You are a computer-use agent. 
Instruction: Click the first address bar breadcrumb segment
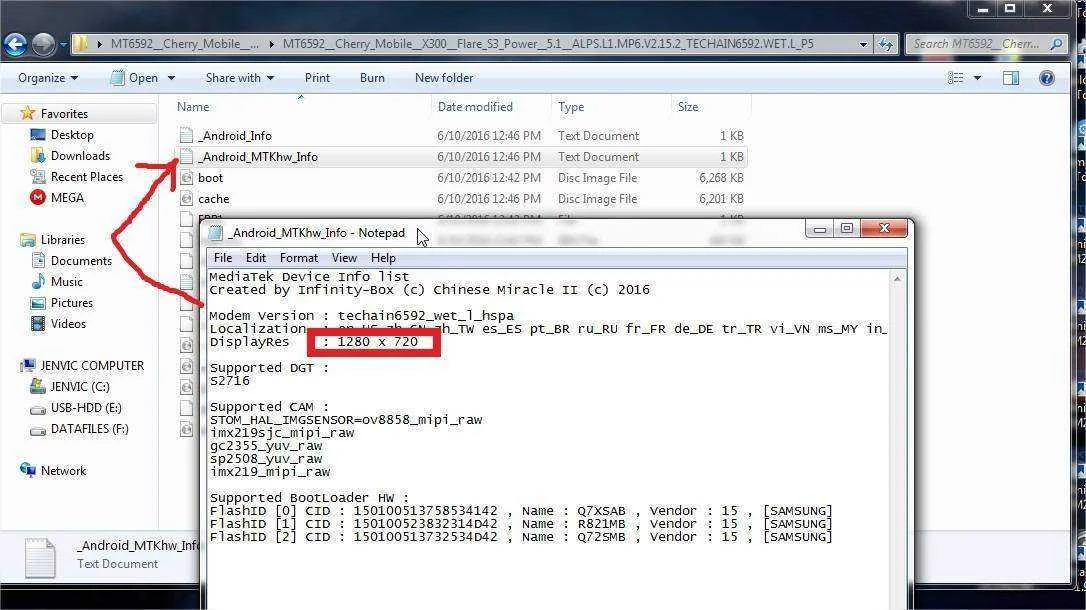point(185,44)
